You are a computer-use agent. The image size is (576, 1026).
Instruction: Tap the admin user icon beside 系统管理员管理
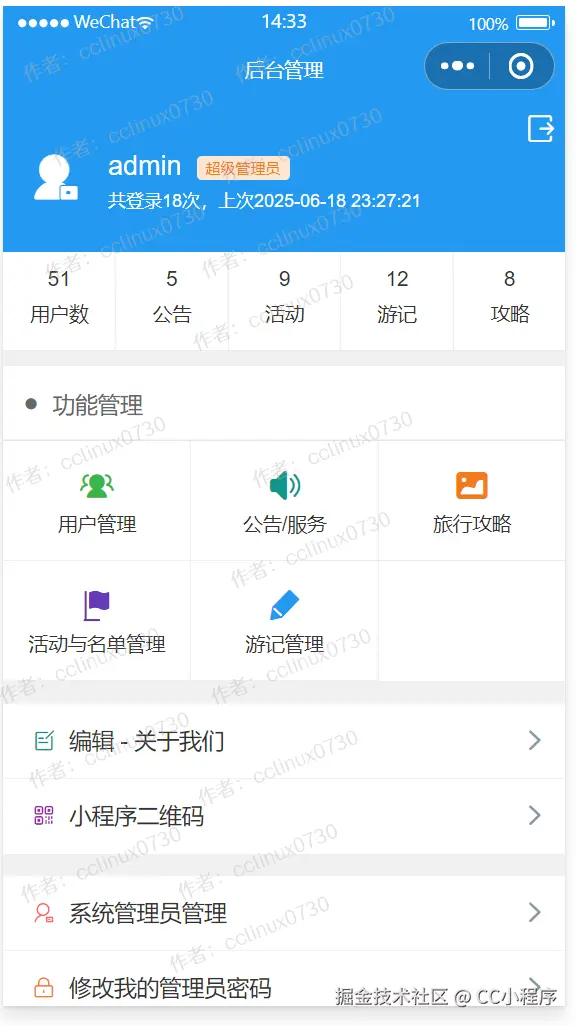point(44,913)
